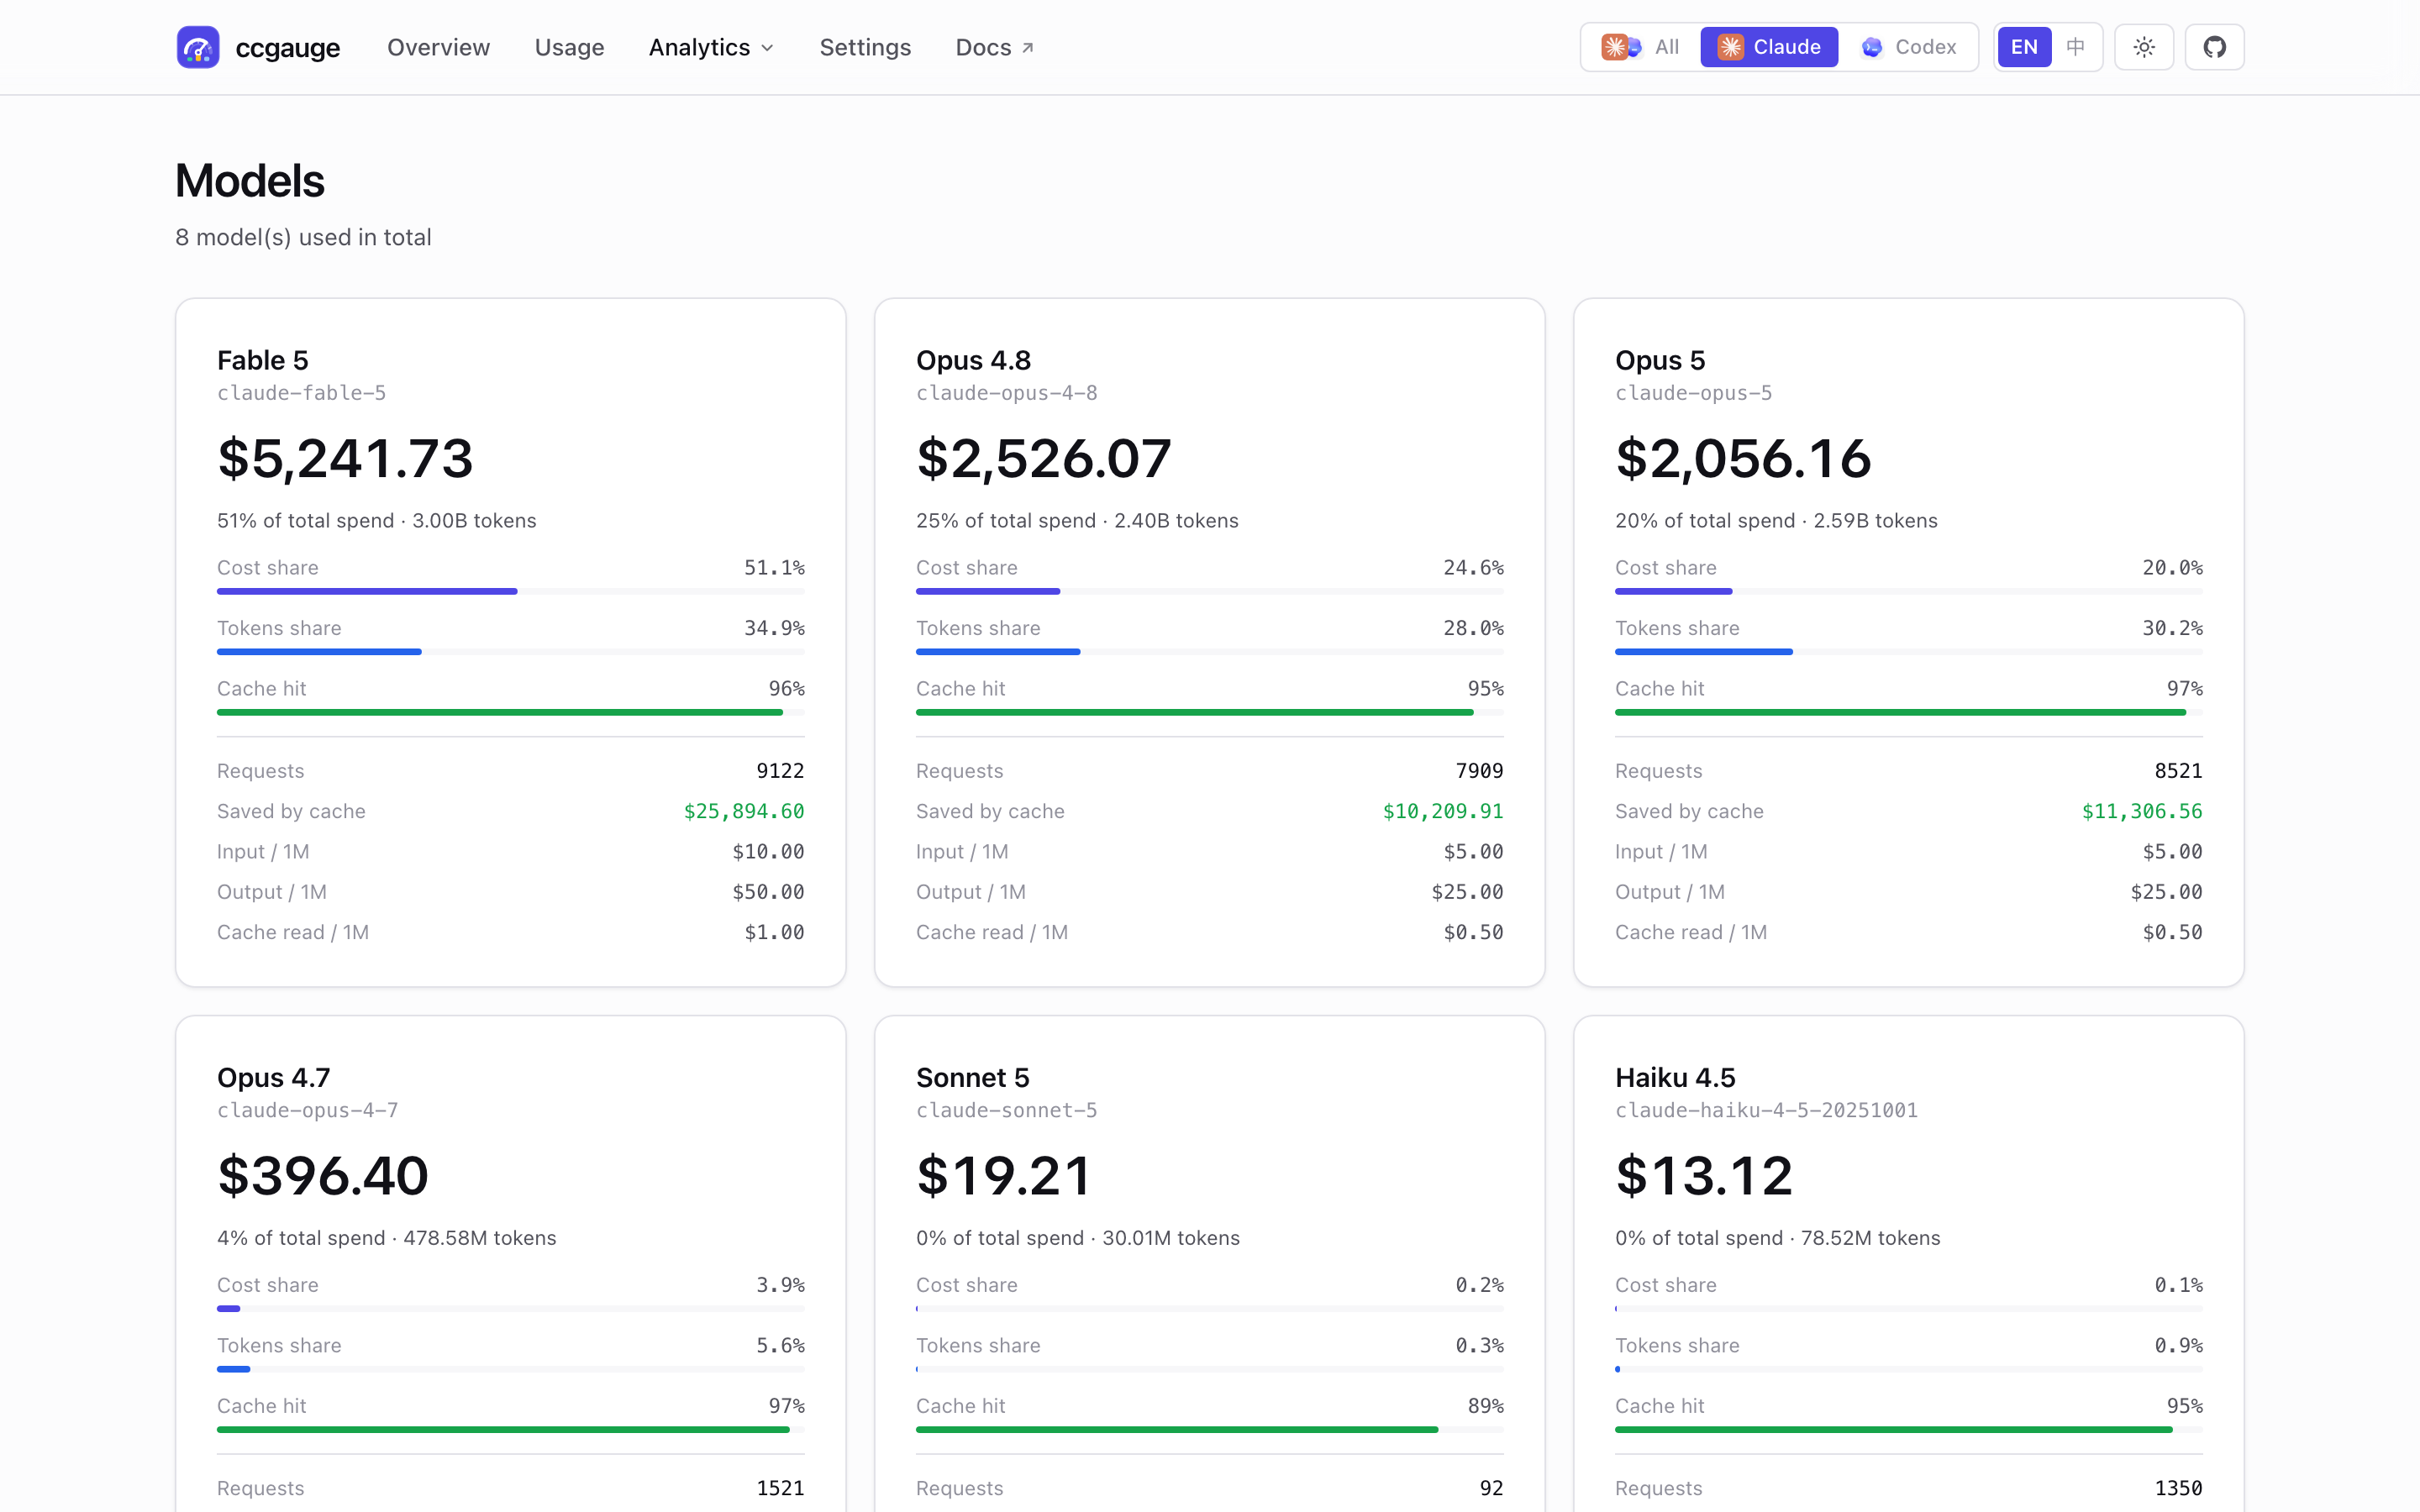
Task: Click the model ID claude-haiku-4-5-20251001
Action: (1766, 1110)
